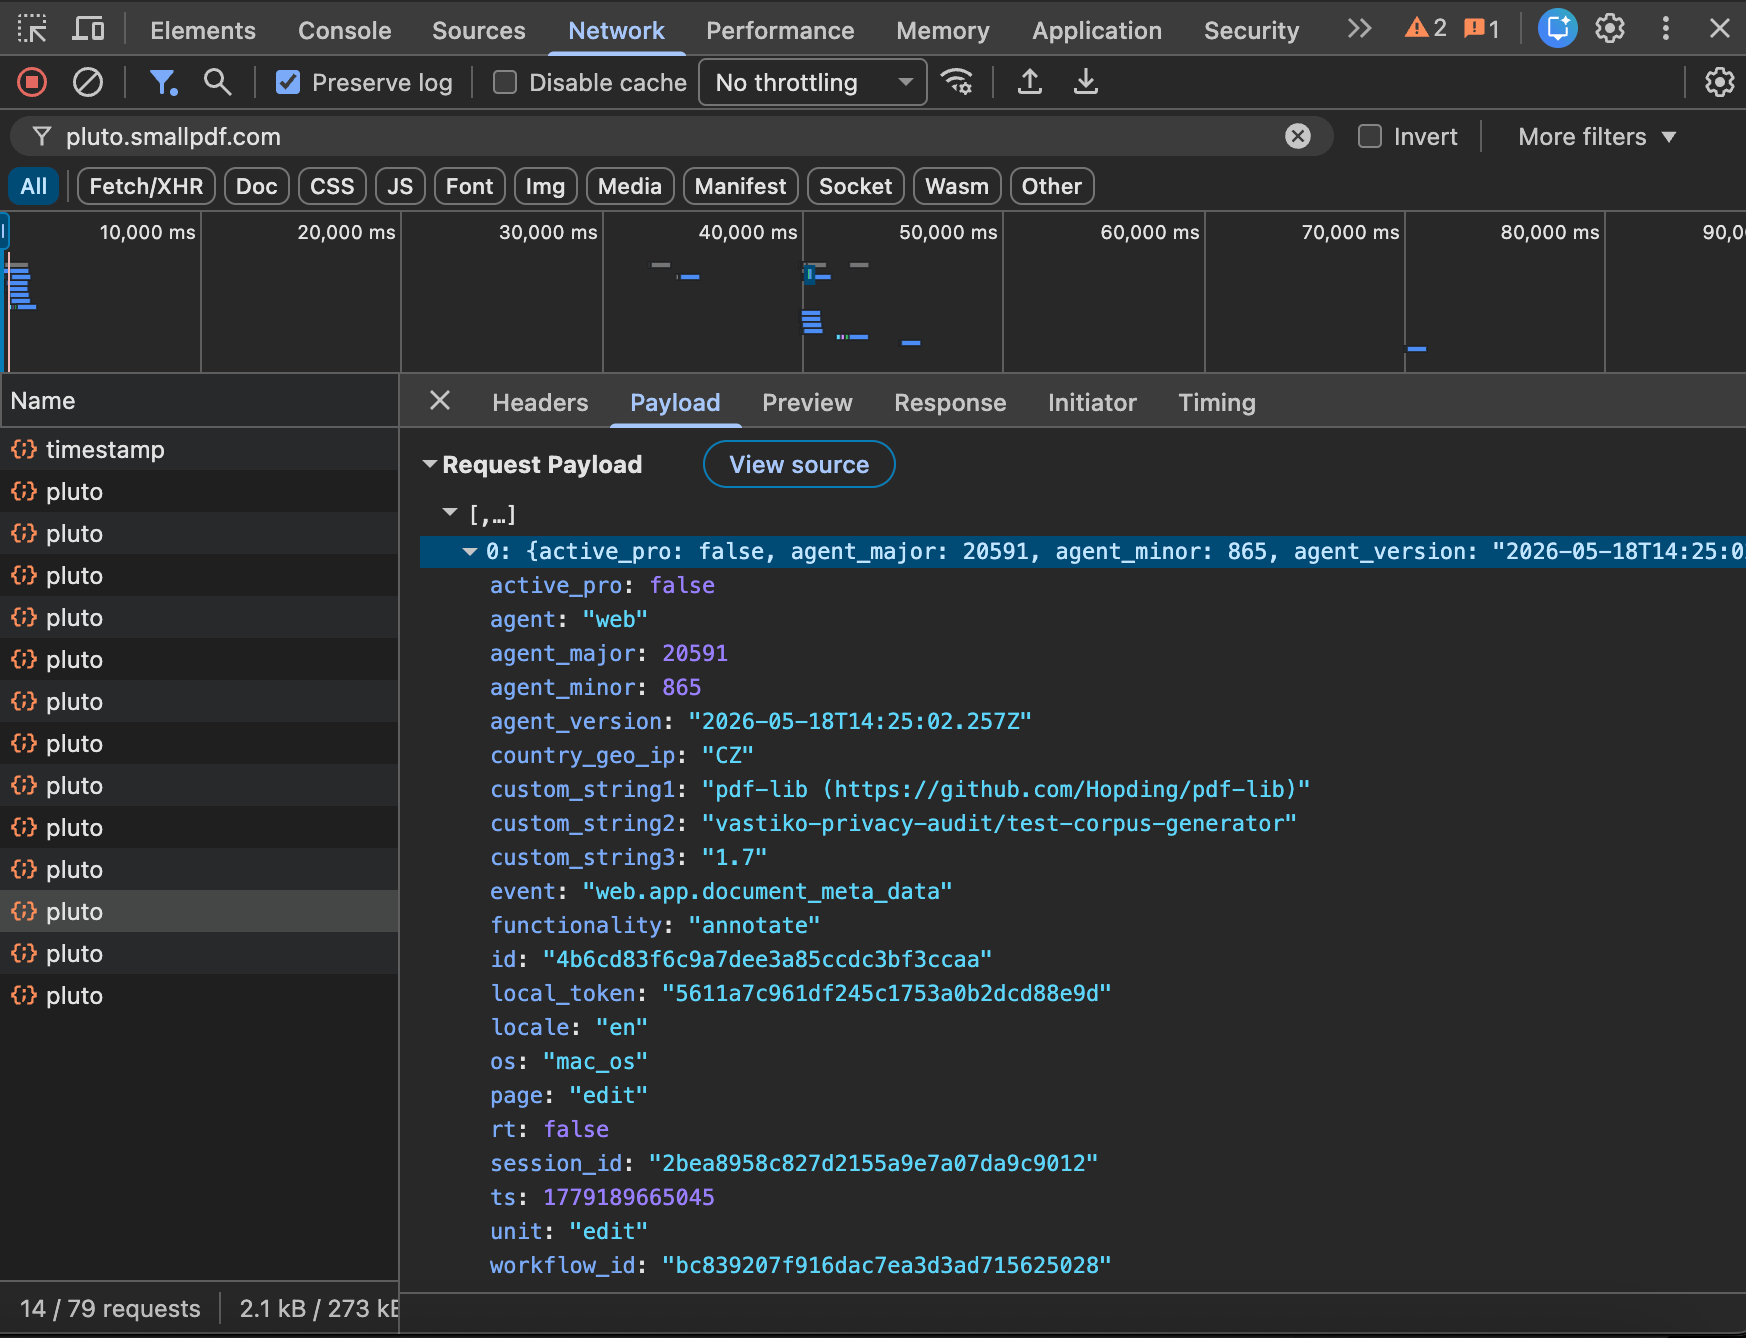
Task: Switch to the Elements panel
Action: point(203,30)
